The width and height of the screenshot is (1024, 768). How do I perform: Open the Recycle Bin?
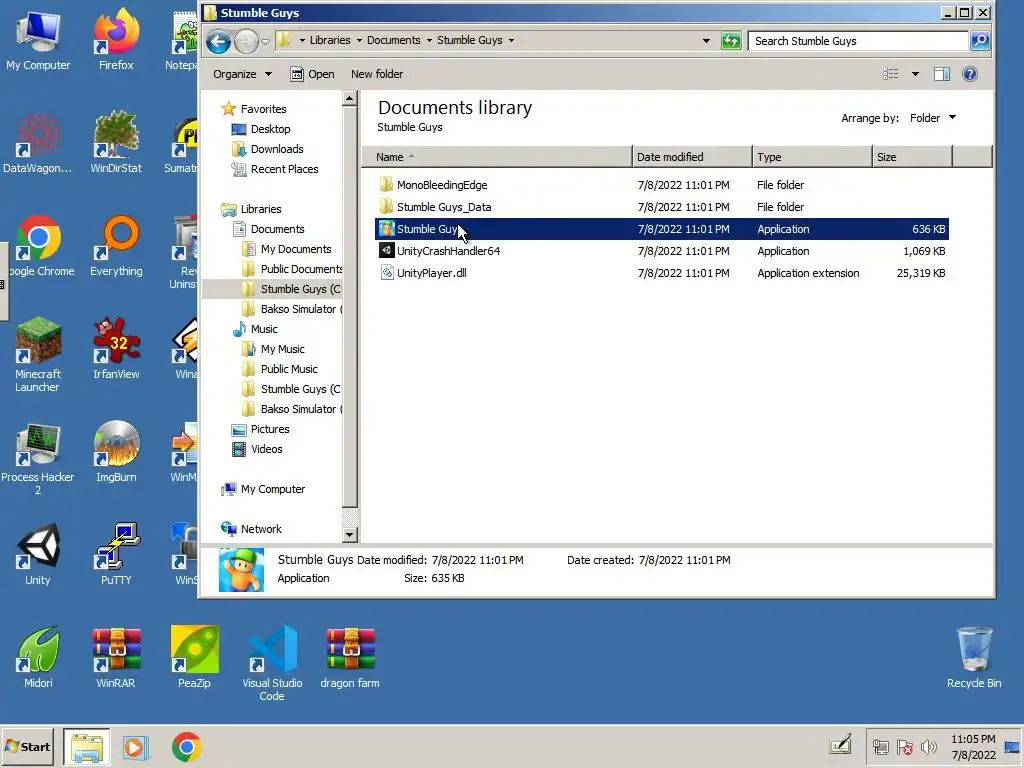click(974, 658)
